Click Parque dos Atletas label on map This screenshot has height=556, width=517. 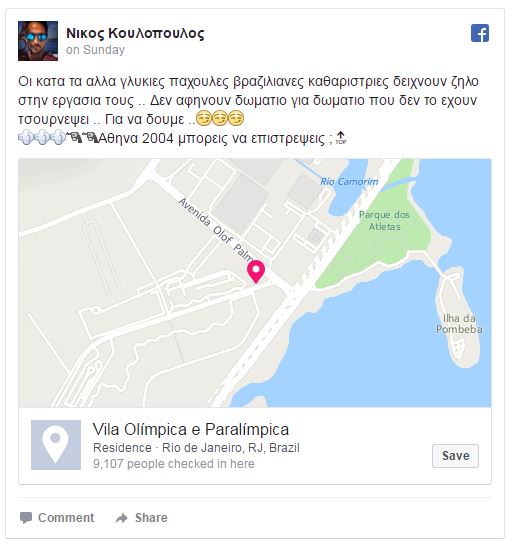click(384, 221)
